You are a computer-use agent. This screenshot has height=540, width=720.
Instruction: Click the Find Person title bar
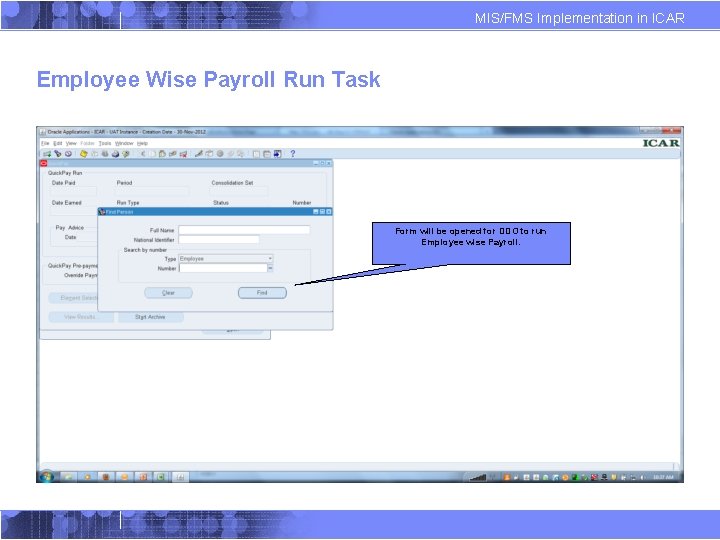tap(215, 212)
